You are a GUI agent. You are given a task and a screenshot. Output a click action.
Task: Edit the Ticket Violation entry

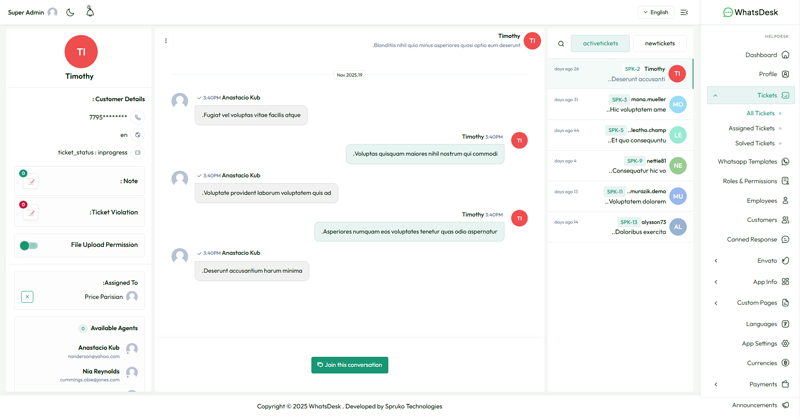(31, 213)
